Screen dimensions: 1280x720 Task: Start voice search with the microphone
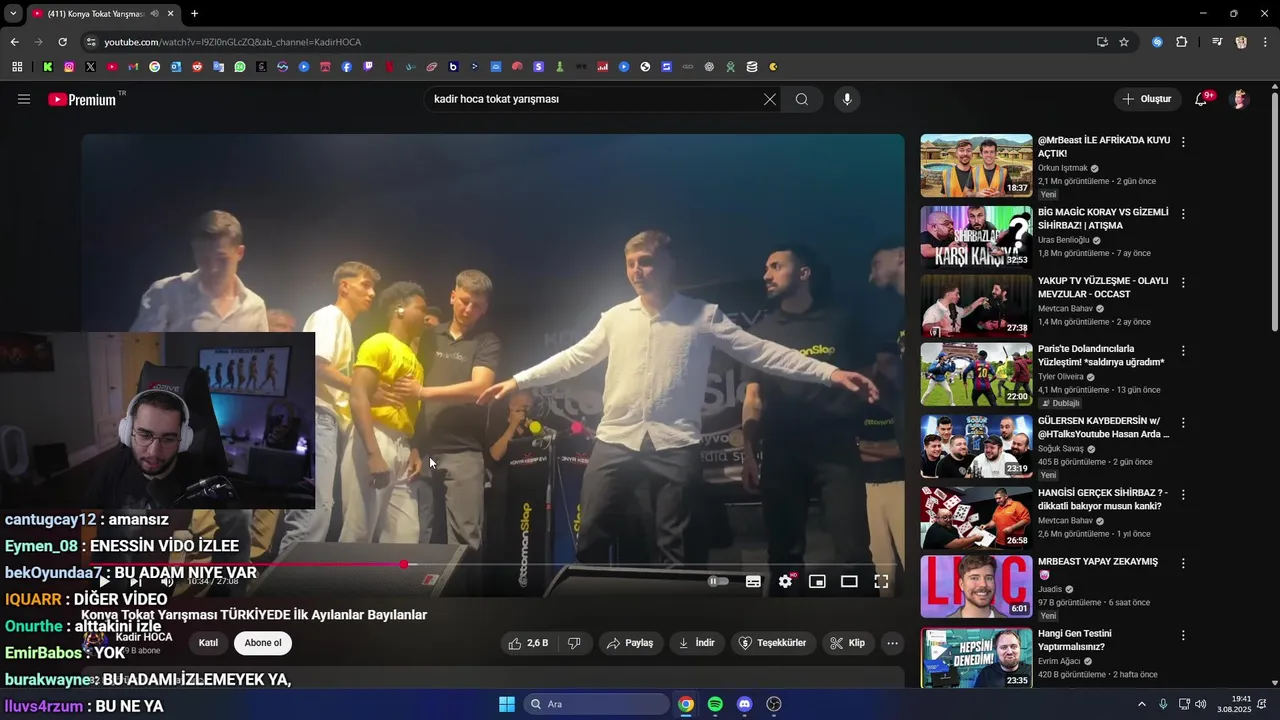point(847,99)
